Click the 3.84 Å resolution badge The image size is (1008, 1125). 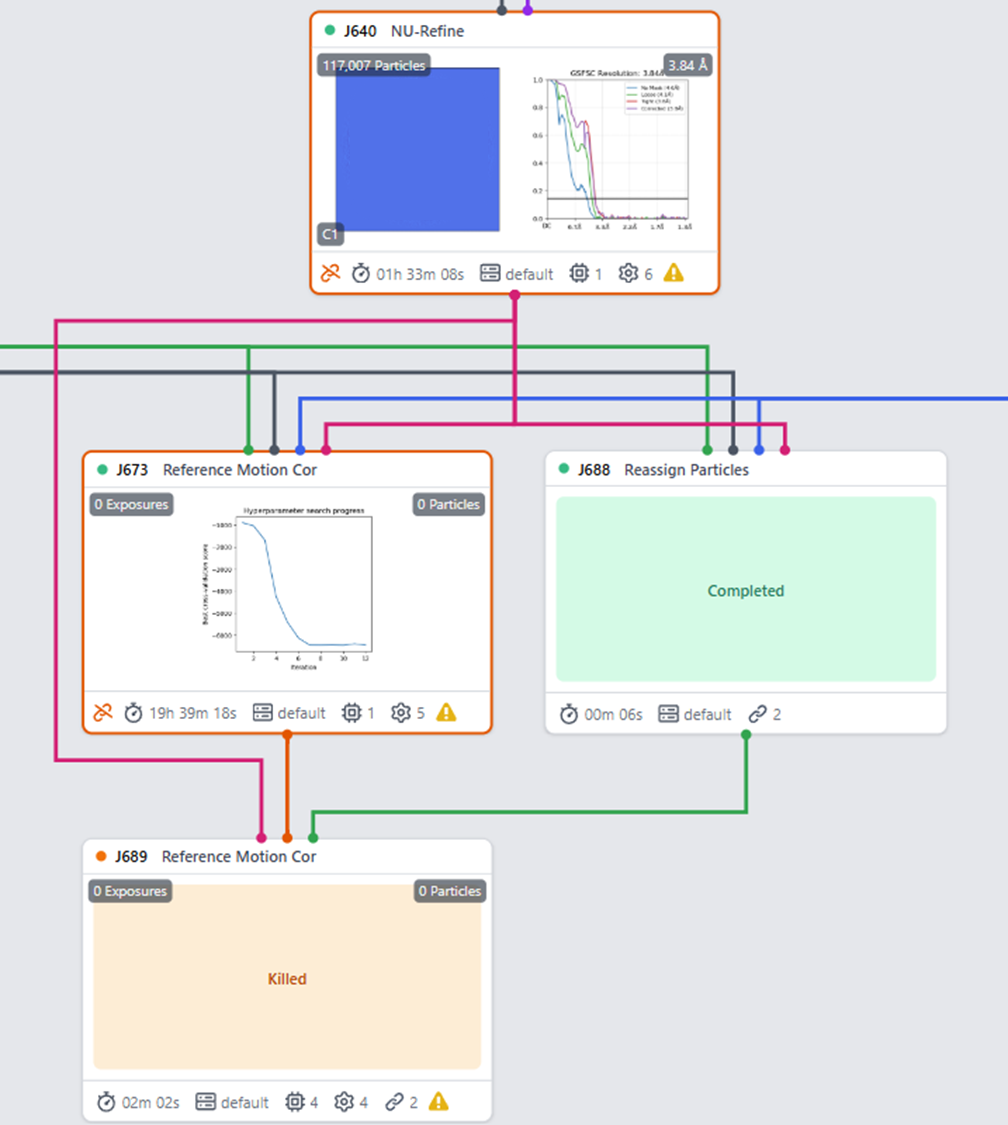(x=688, y=66)
